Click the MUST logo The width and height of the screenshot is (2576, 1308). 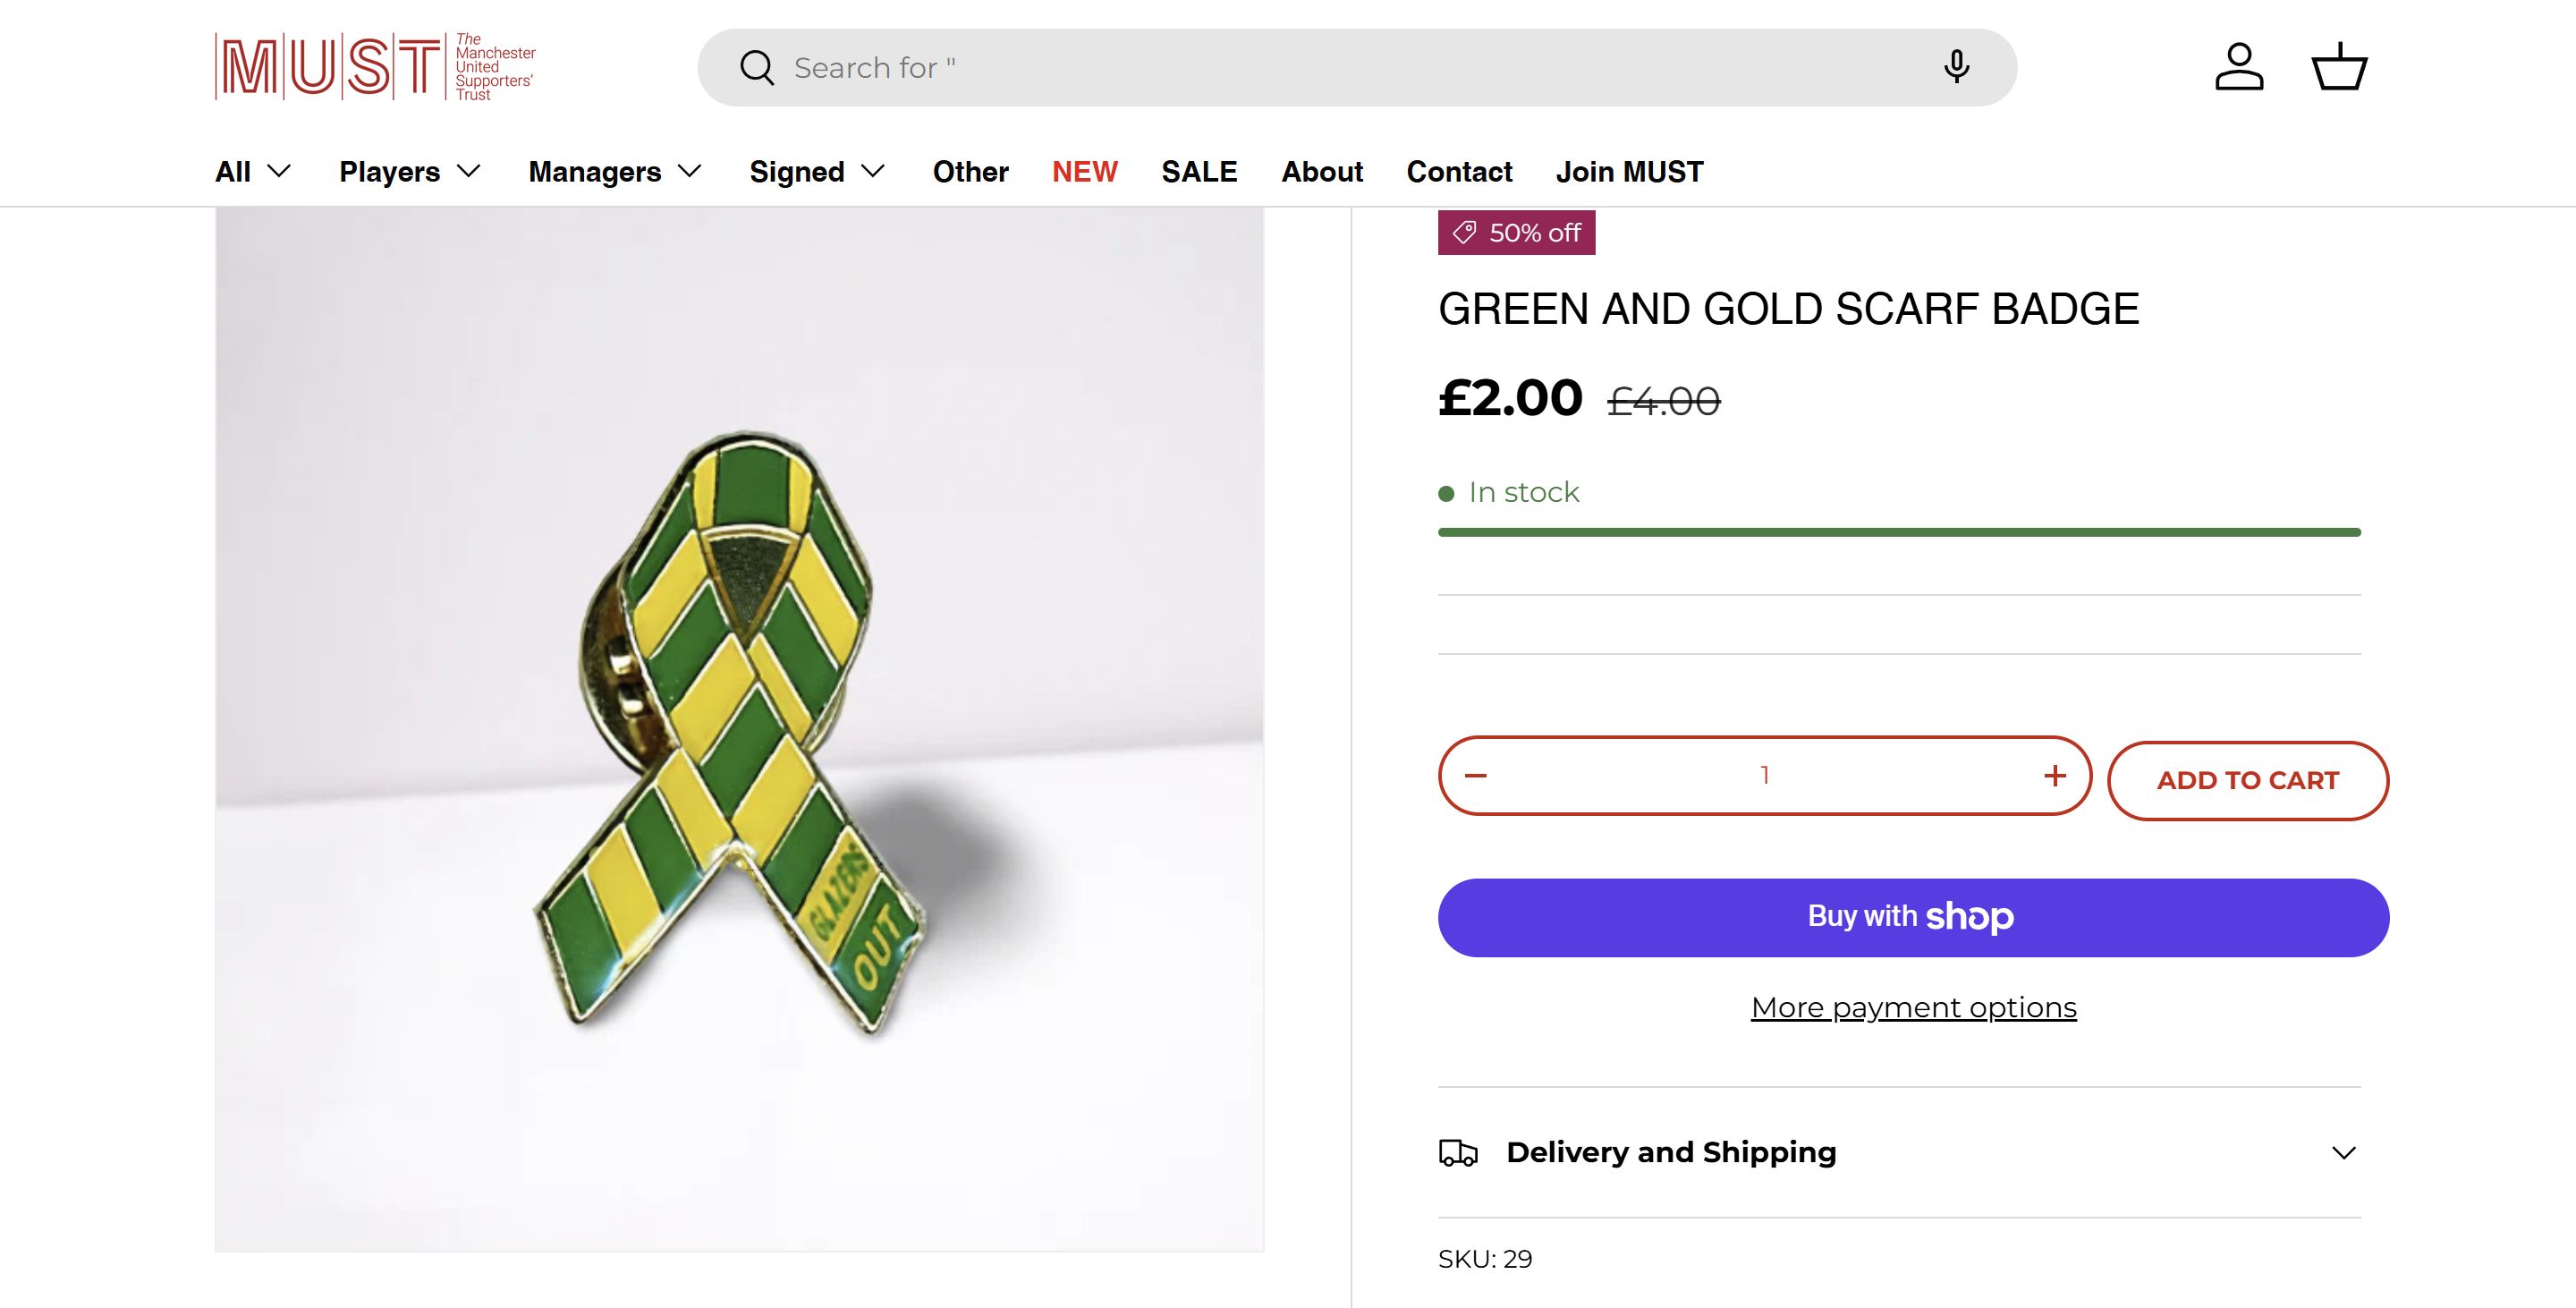375,67
